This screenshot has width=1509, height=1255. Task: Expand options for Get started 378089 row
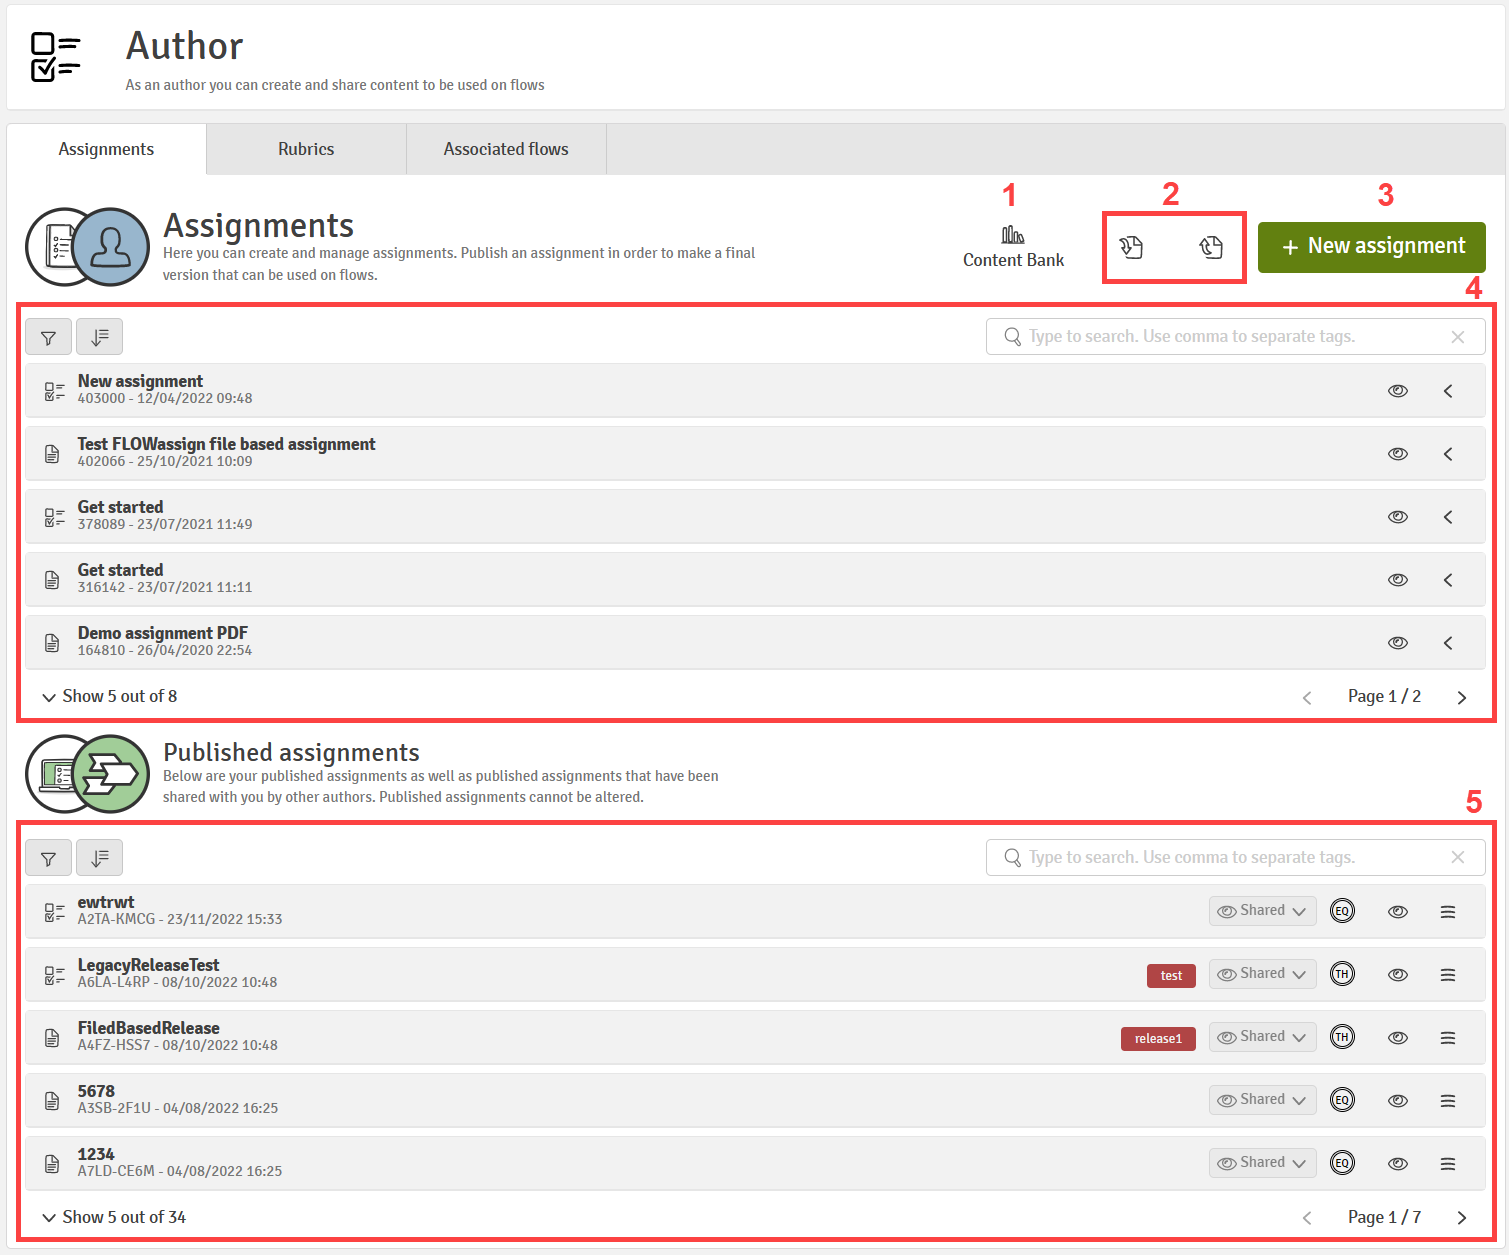pyautogui.click(x=1448, y=517)
